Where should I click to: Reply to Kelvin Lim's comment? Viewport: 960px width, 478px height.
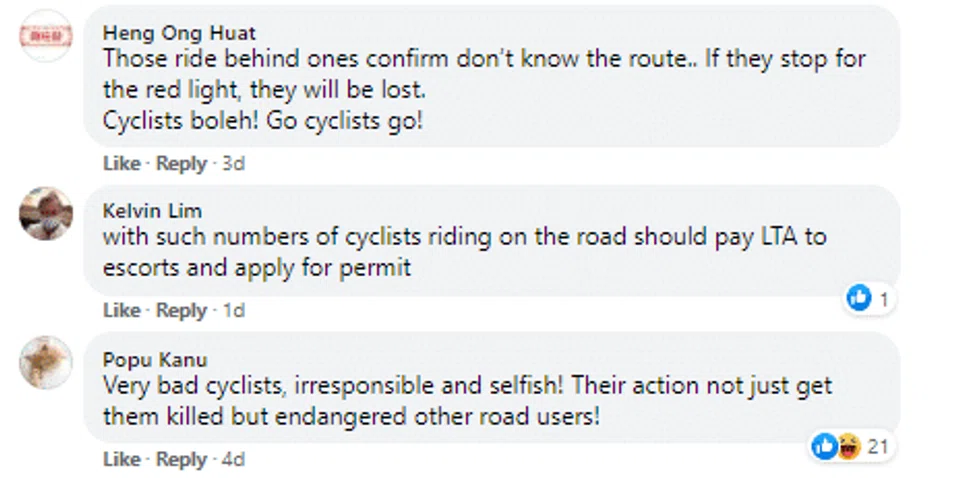pyautogui.click(x=181, y=311)
